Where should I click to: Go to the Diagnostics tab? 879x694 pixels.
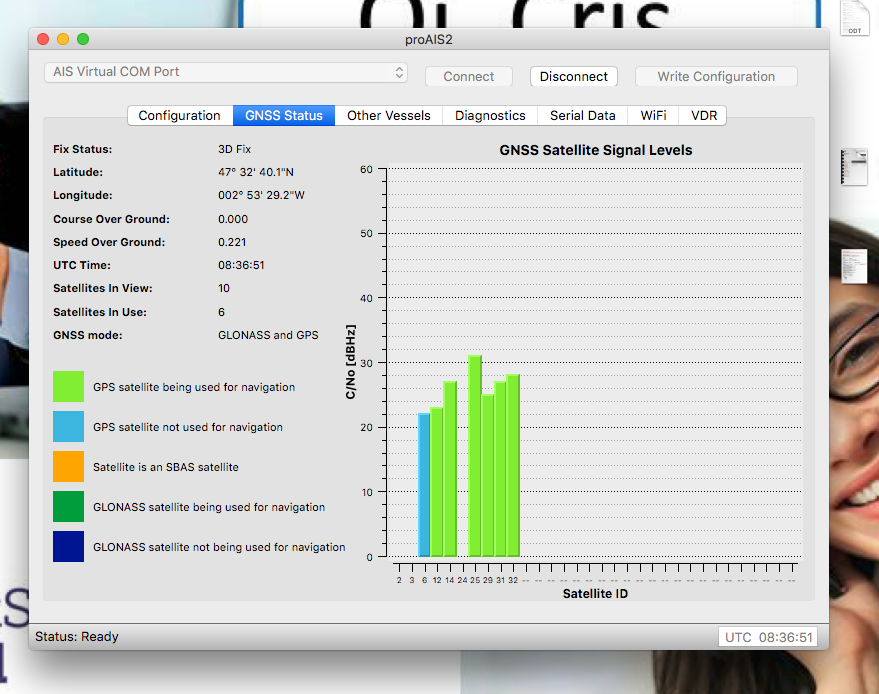tap(490, 115)
